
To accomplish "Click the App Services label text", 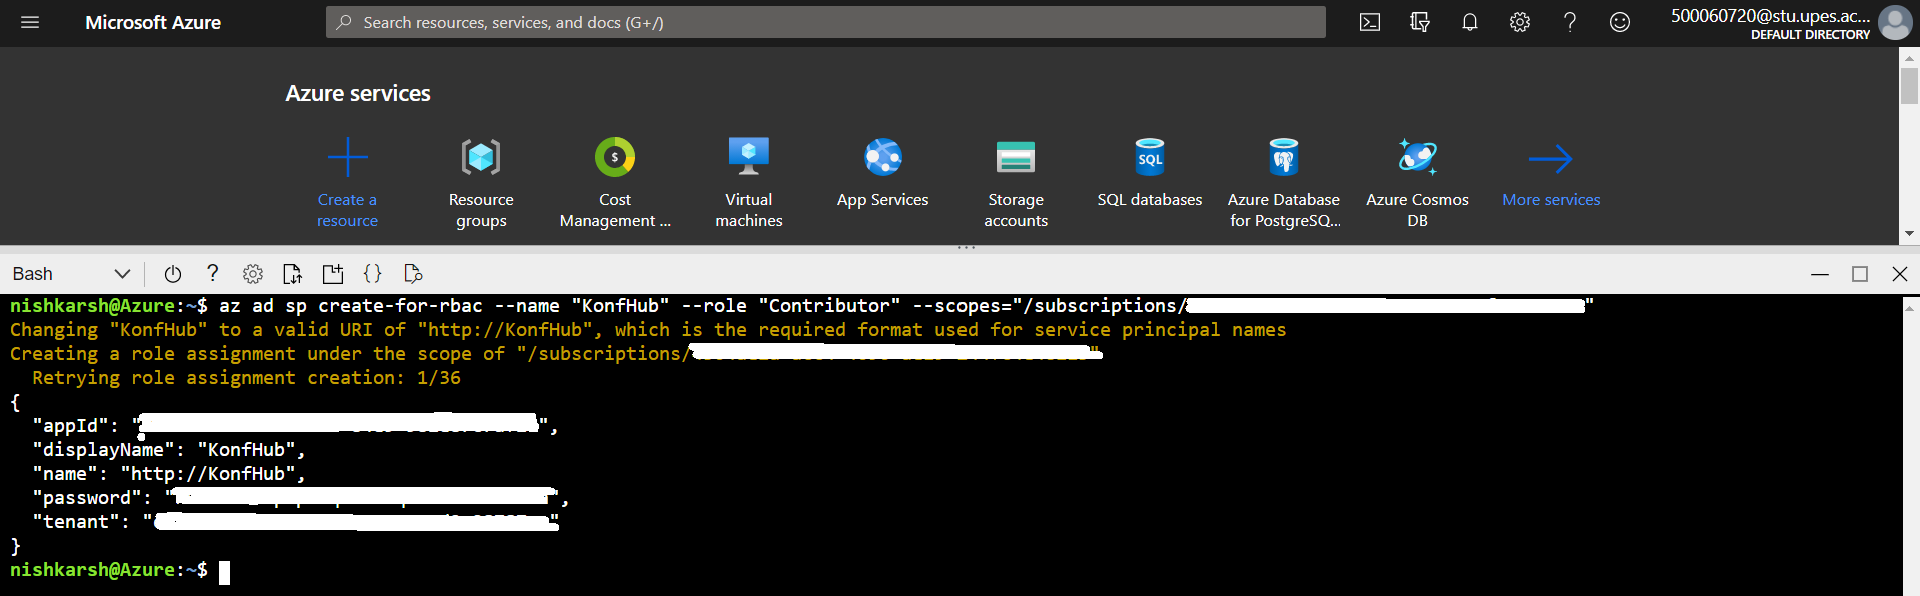I will (x=883, y=200).
